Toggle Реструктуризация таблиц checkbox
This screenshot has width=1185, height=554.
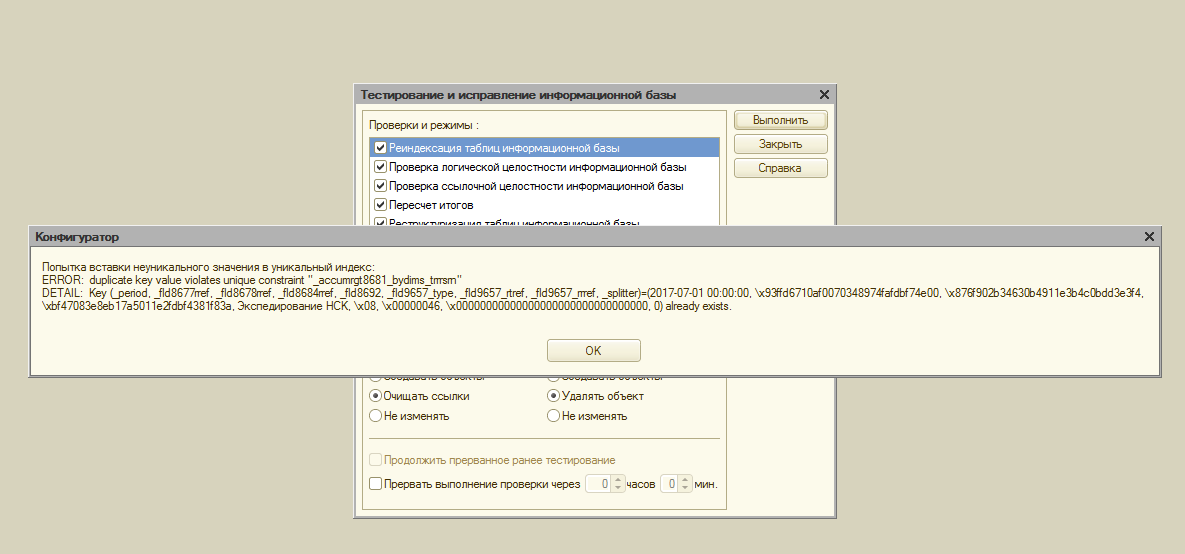[x=380, y=222]
